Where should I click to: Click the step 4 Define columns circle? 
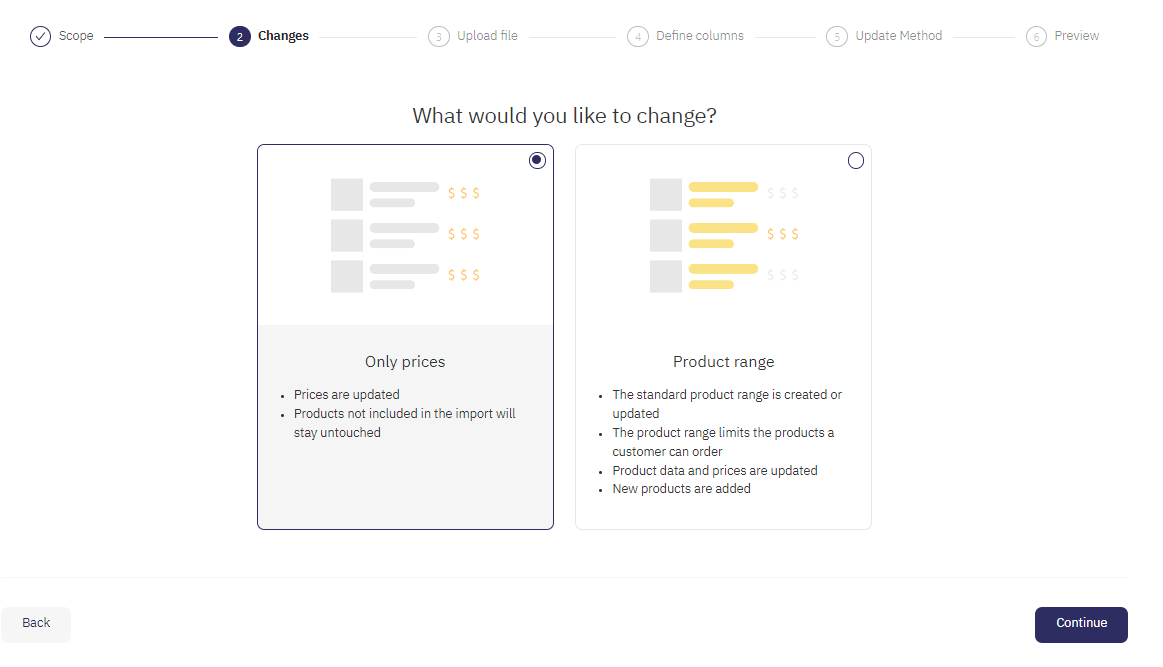[x=637, y=37]
